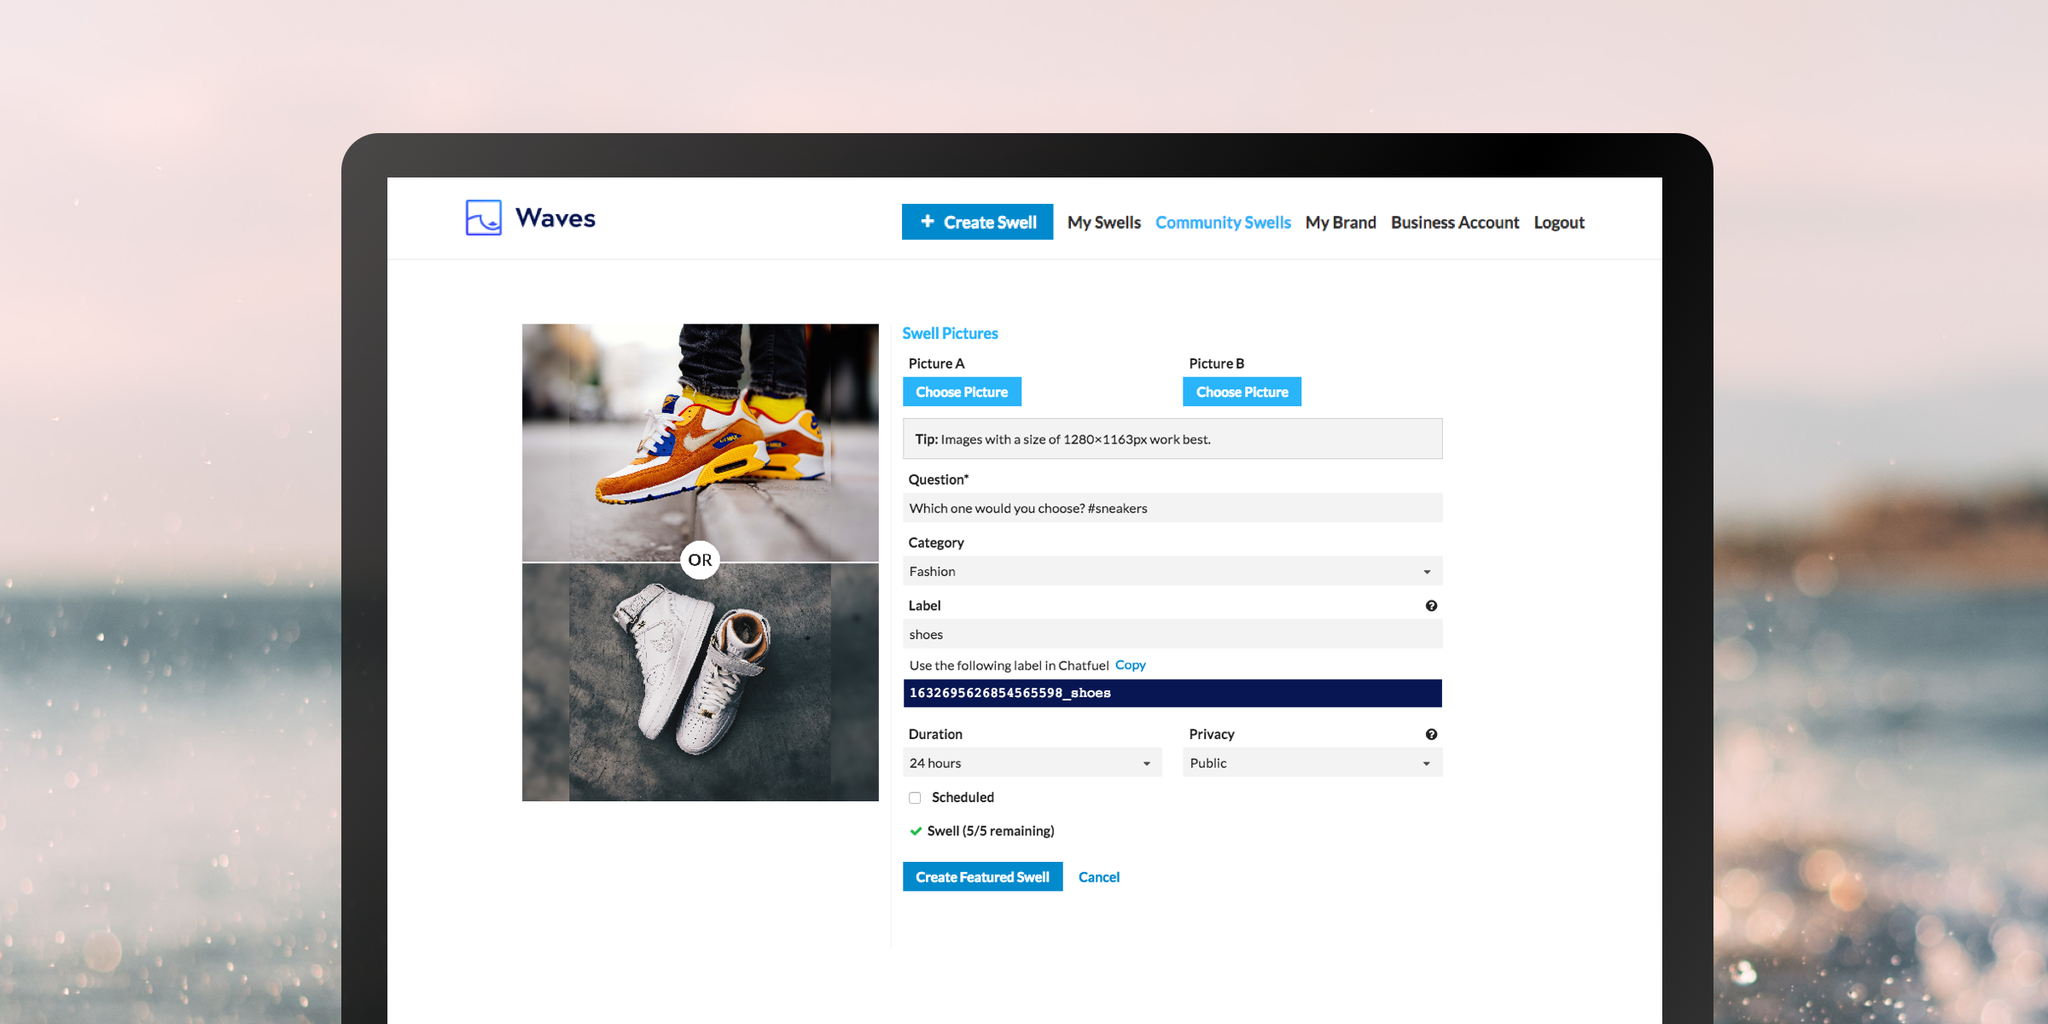2048x1024 pixels.
Task: Select the Swell (5/5 remaining) option
Action: click(990, 830)
